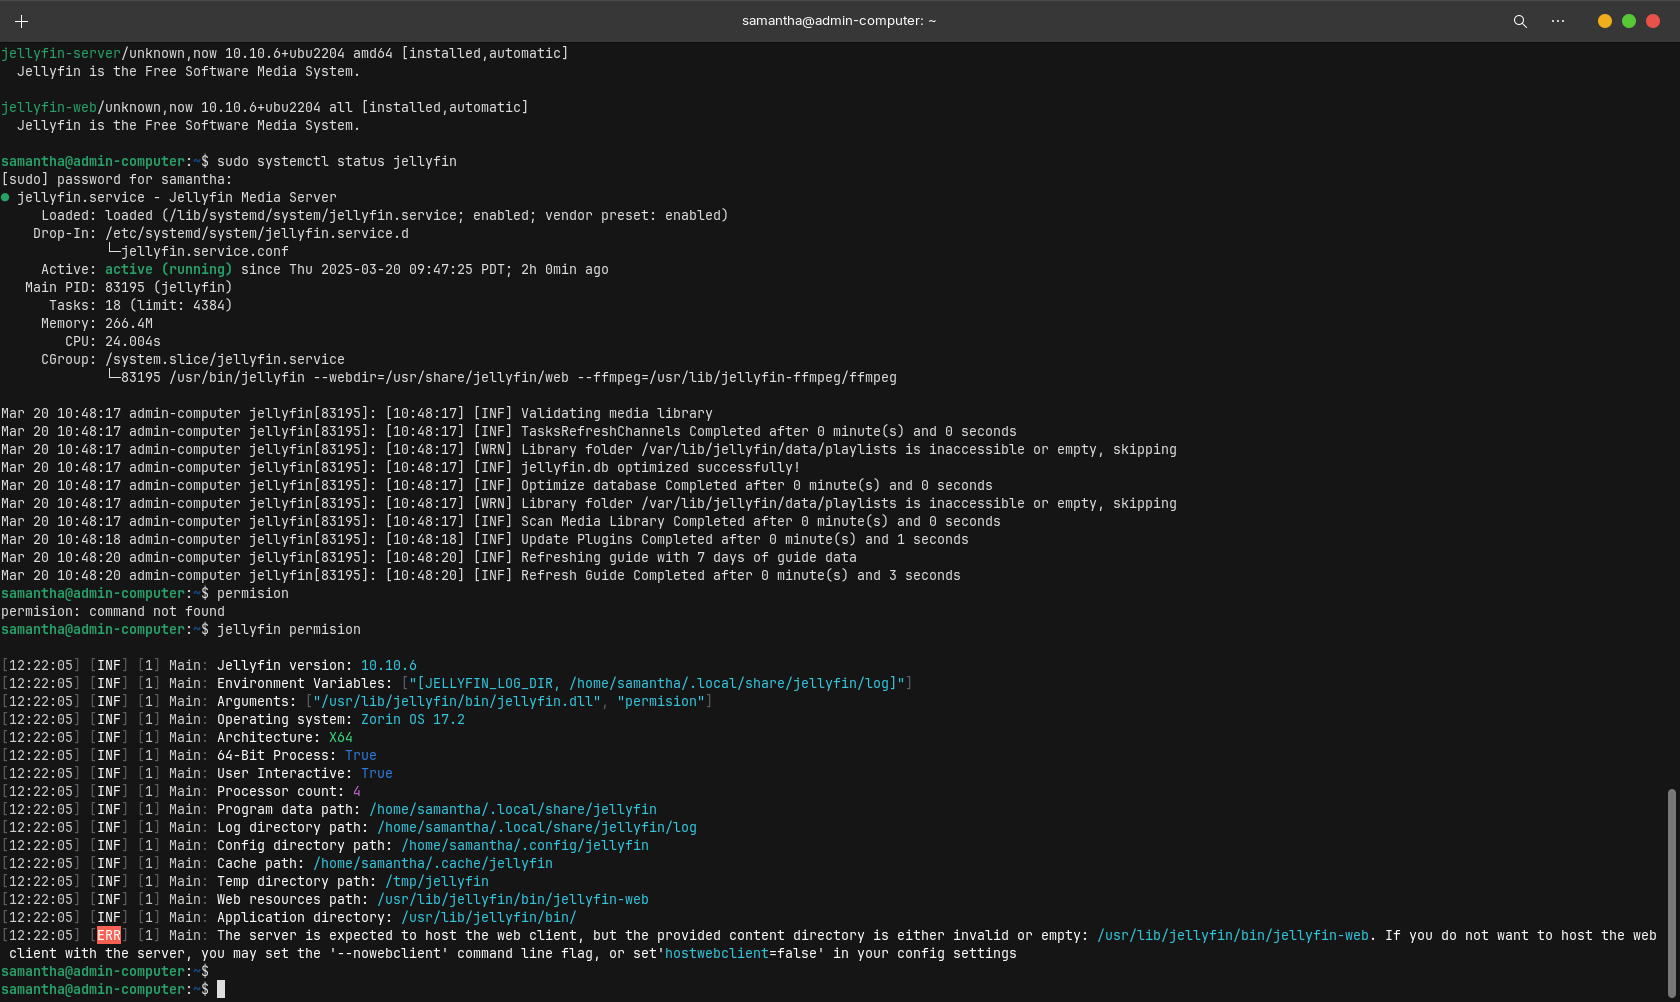Minimize the terminal using the yellow button

[1604, 21]
